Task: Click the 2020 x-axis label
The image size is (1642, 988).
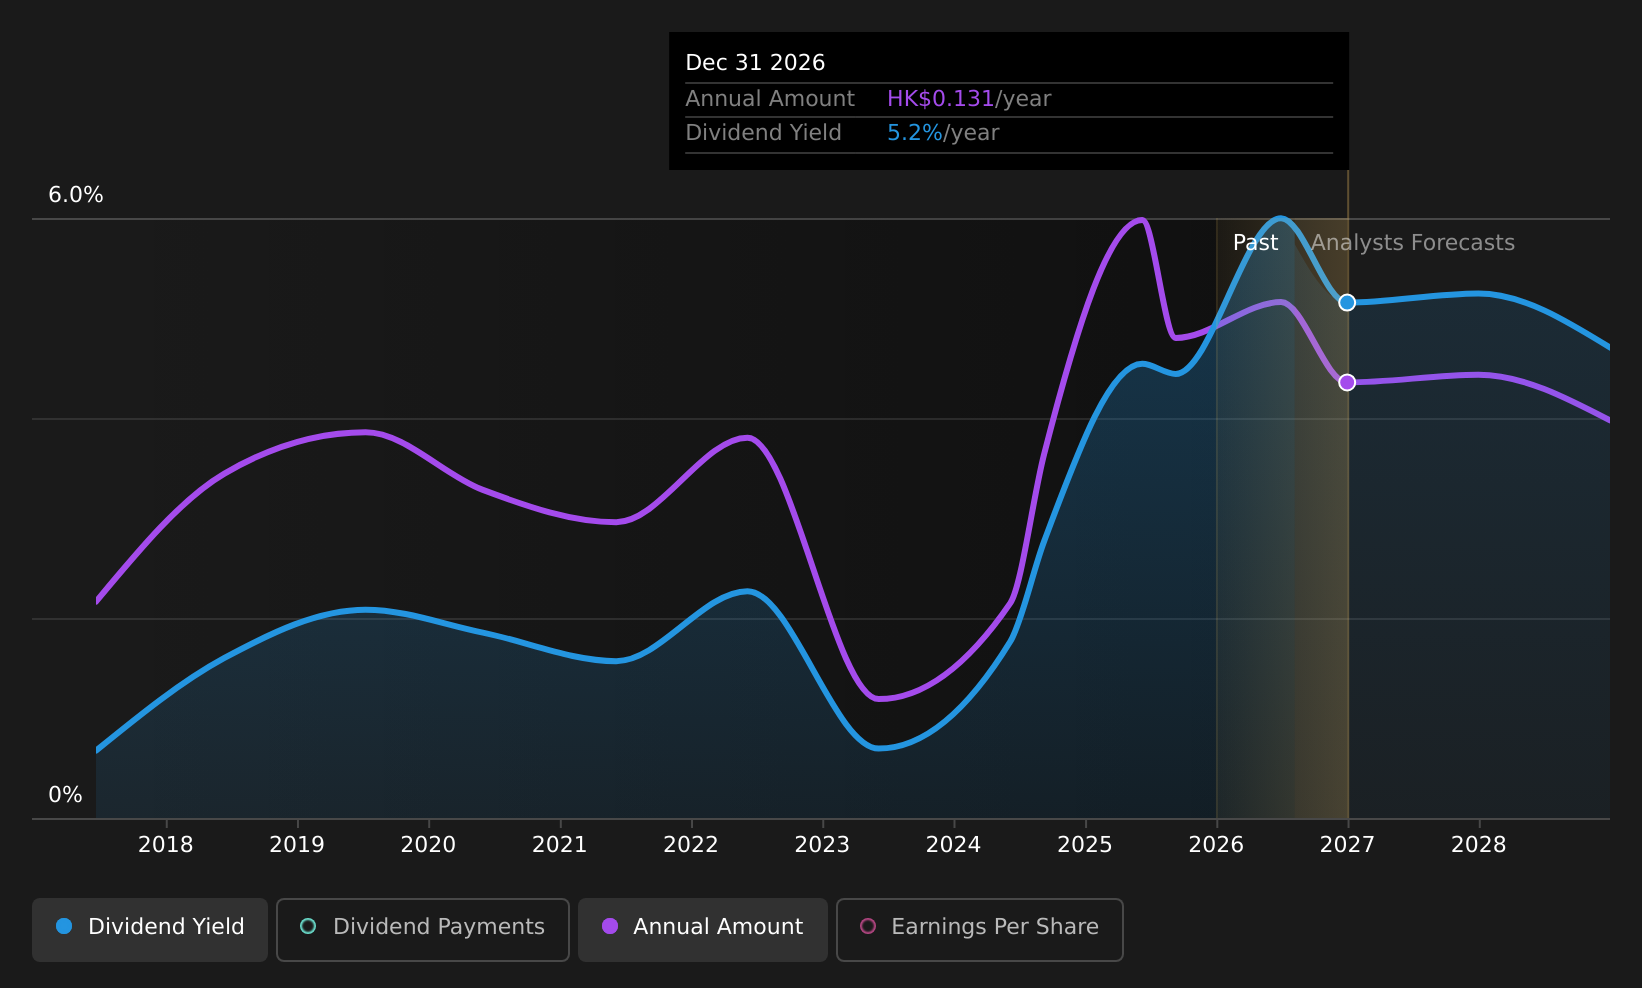Action: pos(428,845)
